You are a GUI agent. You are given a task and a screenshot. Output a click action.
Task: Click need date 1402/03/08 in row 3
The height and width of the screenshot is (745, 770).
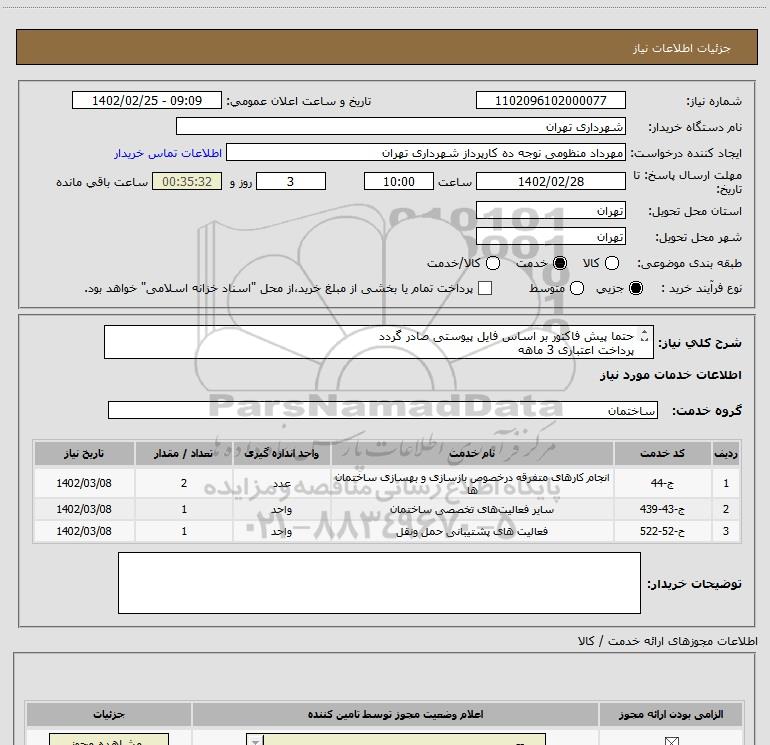pyautogui.click(x=84, y=531)
